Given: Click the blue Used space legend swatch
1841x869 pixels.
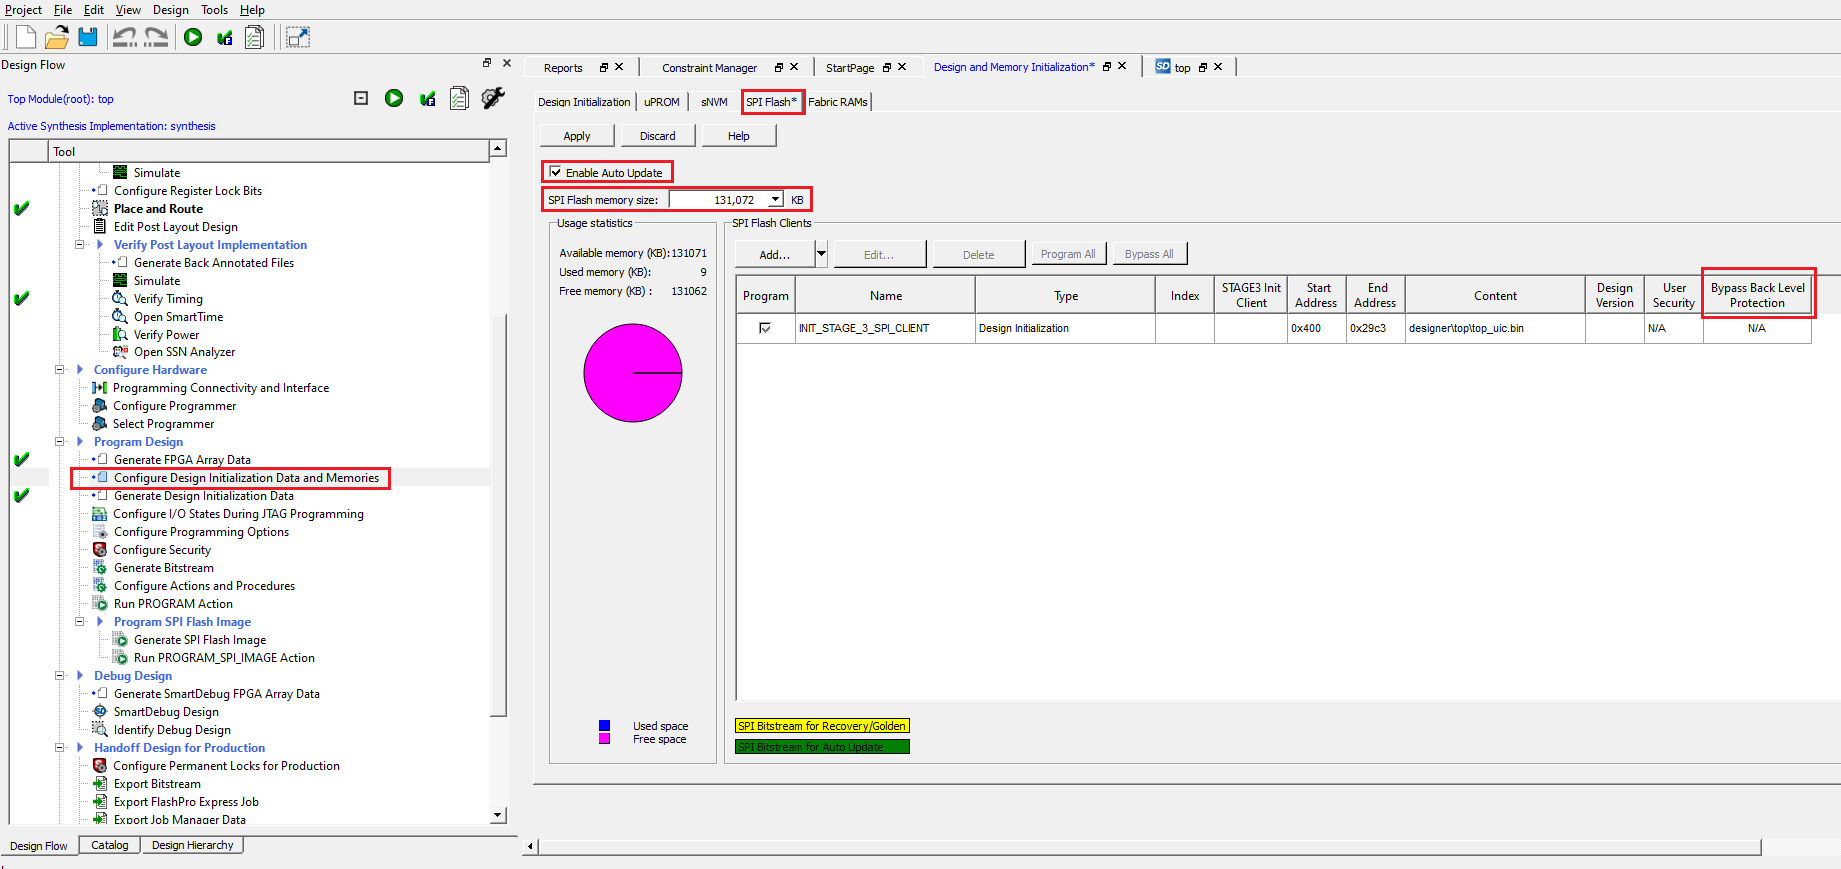Looking at the screenshot, I should [x=604, y=725].
